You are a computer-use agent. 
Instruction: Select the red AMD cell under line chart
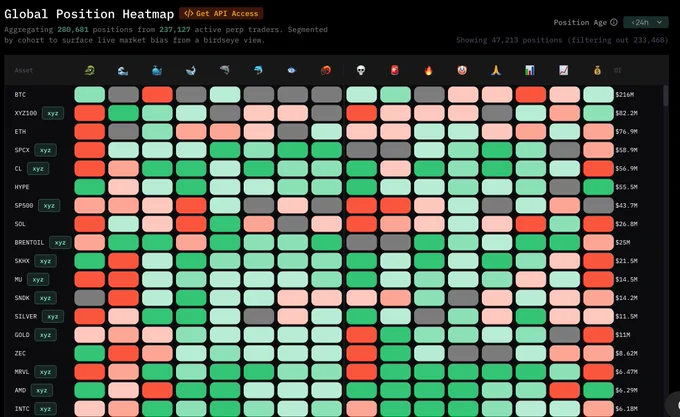pos(565,390)
